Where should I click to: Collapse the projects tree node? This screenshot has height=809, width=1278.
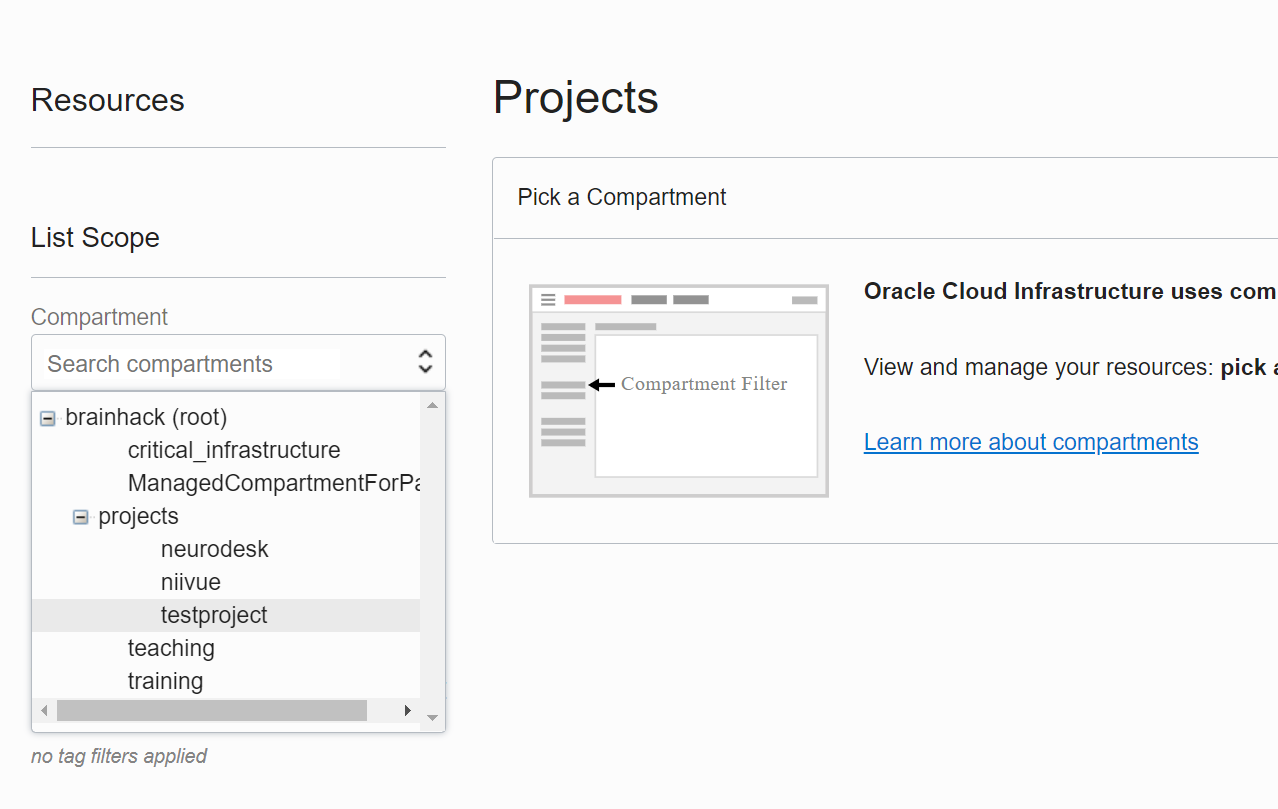coord(81,517)
